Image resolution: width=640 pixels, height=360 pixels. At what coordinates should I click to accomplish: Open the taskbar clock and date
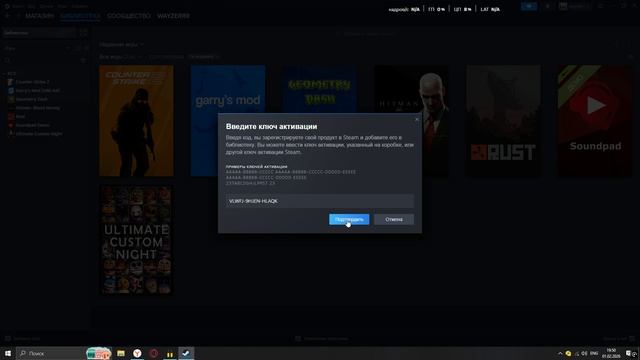611,353
